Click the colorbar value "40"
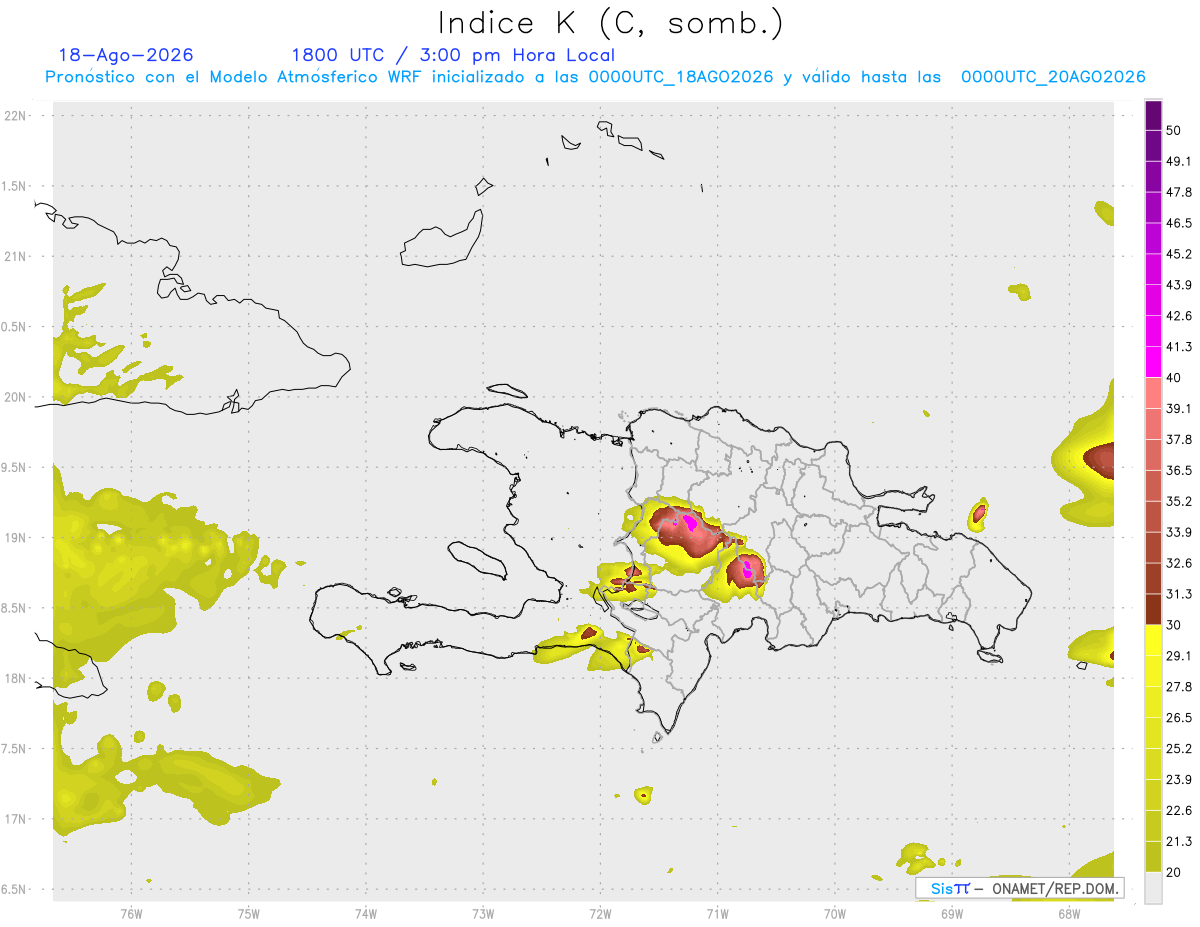The image size is (1200, 927). pyautogui.click(x=1174, y=377)
